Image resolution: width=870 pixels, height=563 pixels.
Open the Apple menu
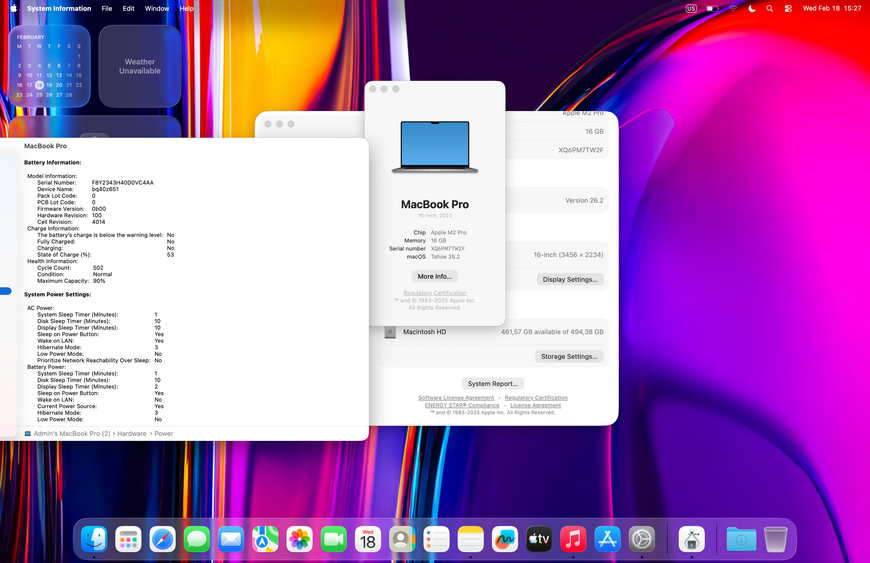pos(13,8)
